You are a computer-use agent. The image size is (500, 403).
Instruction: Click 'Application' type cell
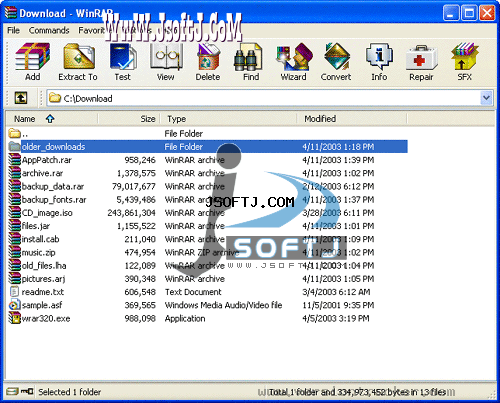pos(185,318)
